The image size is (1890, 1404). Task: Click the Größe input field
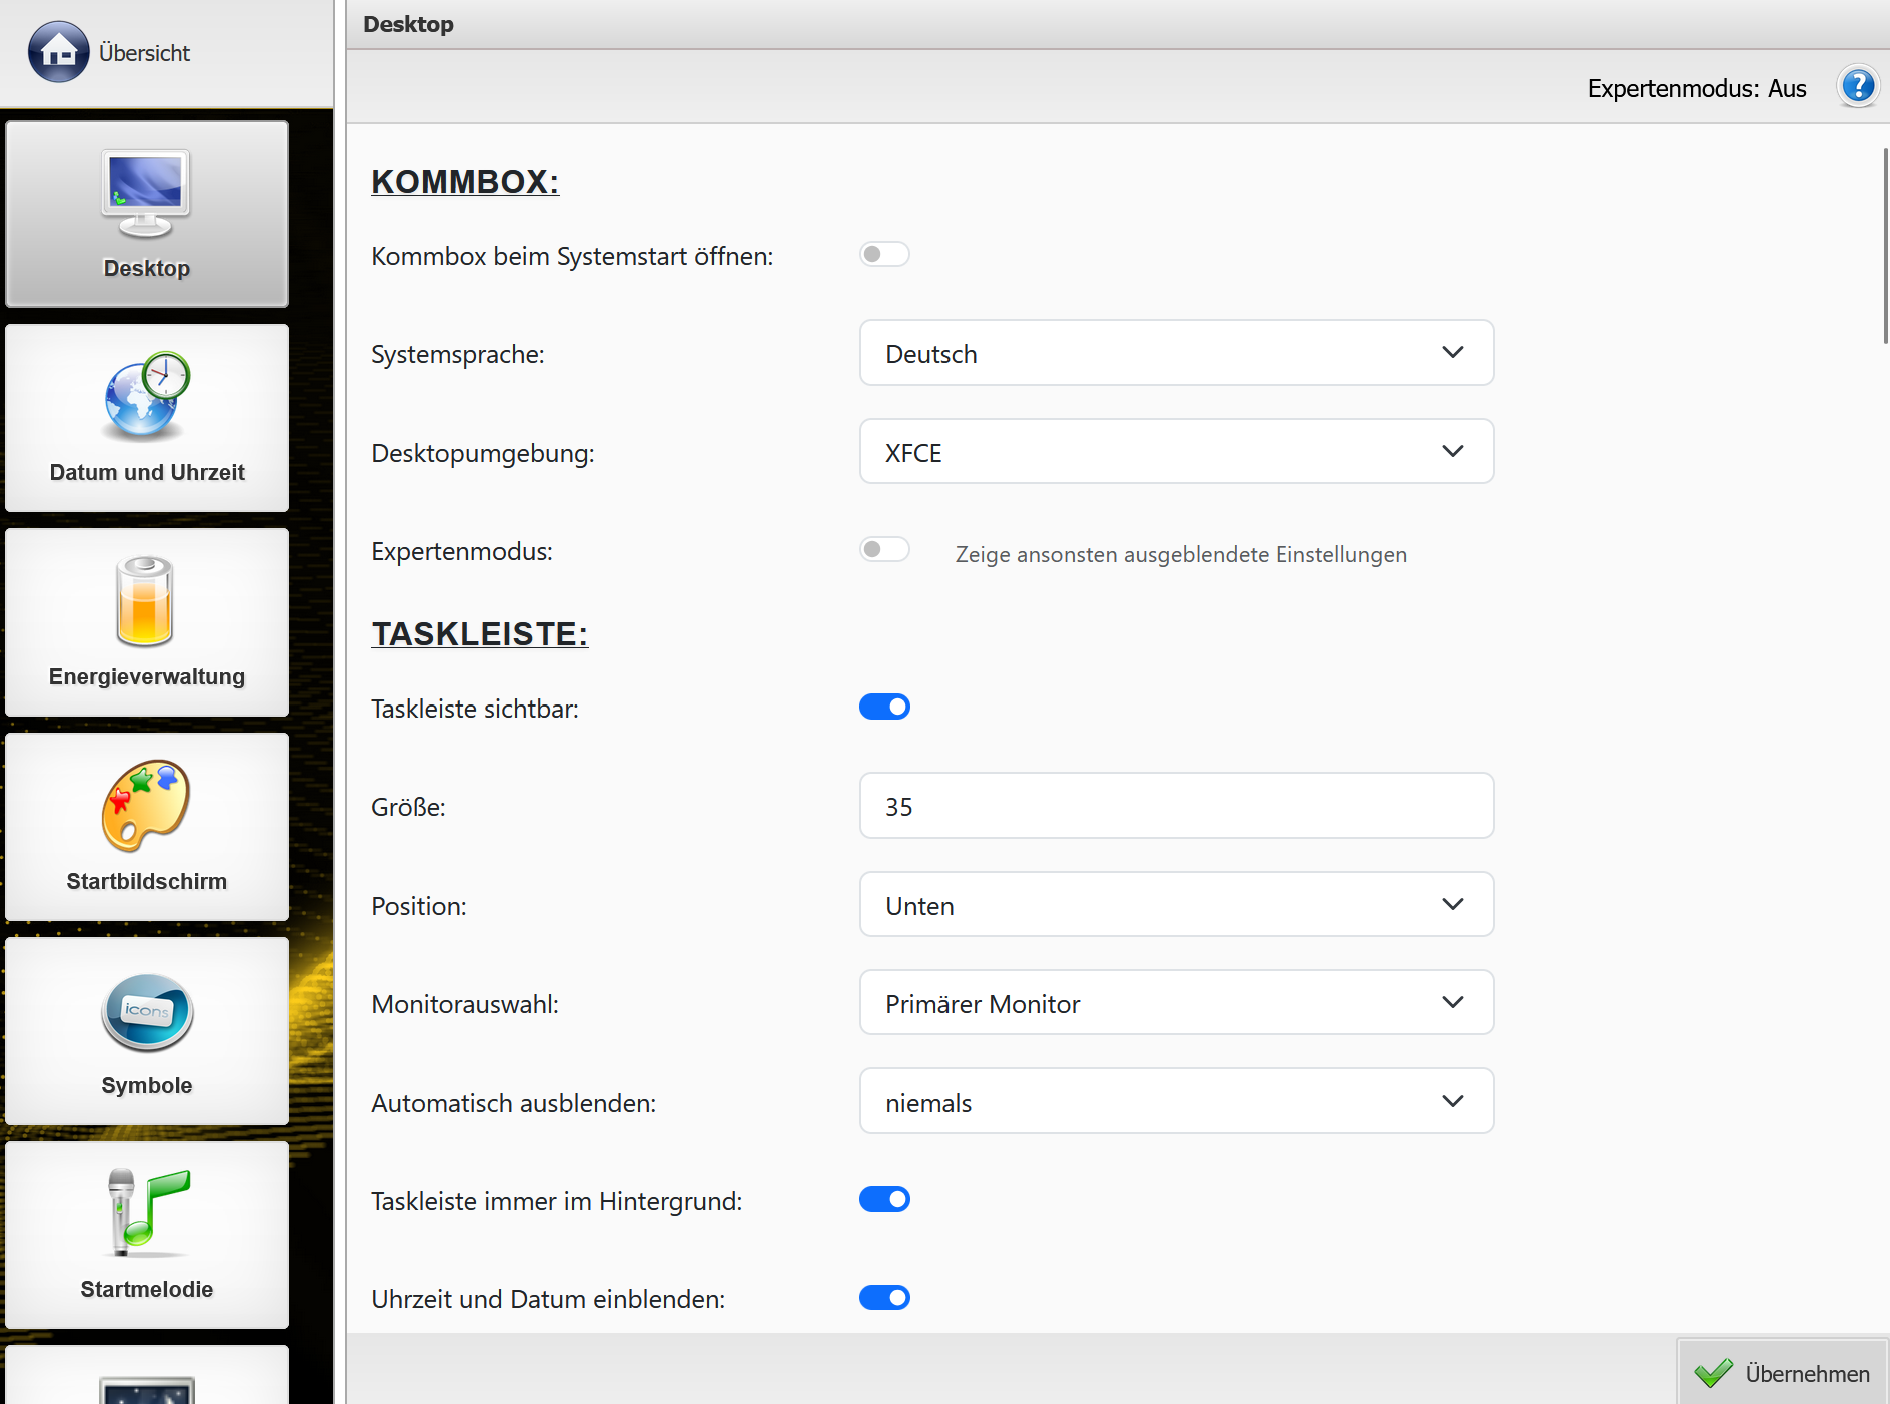pos(1176,806)
